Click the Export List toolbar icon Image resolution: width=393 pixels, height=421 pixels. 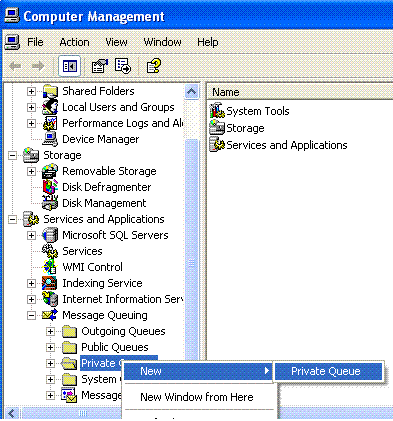pyautogui.click(x=123, y=66)
